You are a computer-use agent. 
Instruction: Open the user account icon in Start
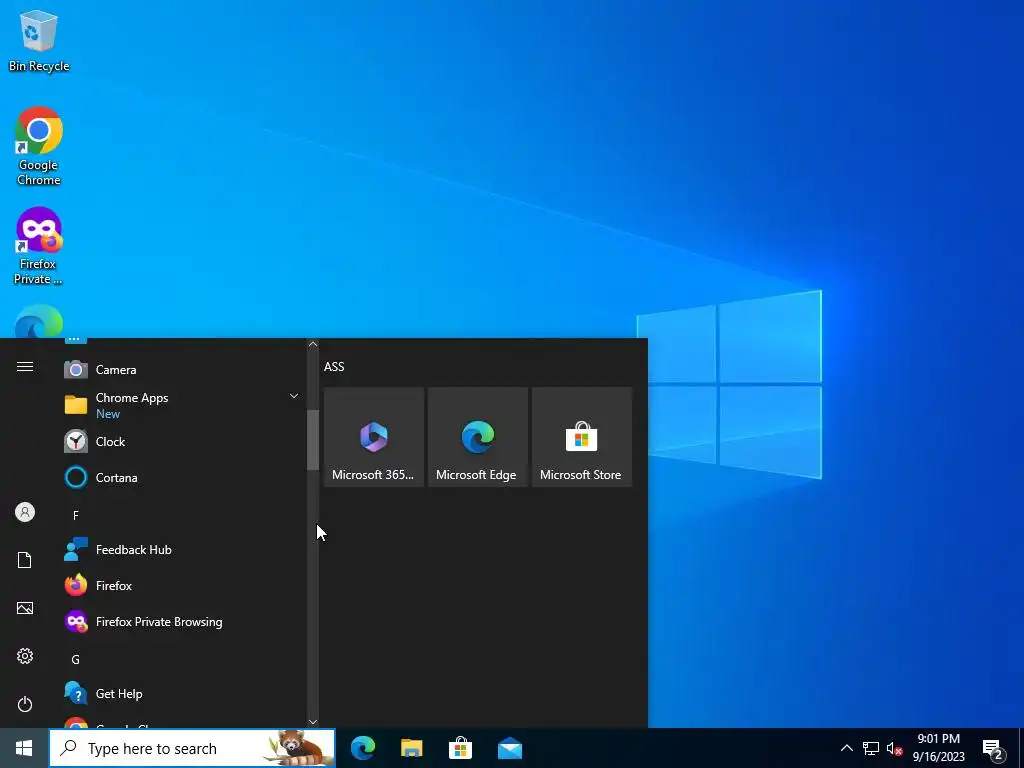coord(25,512)
